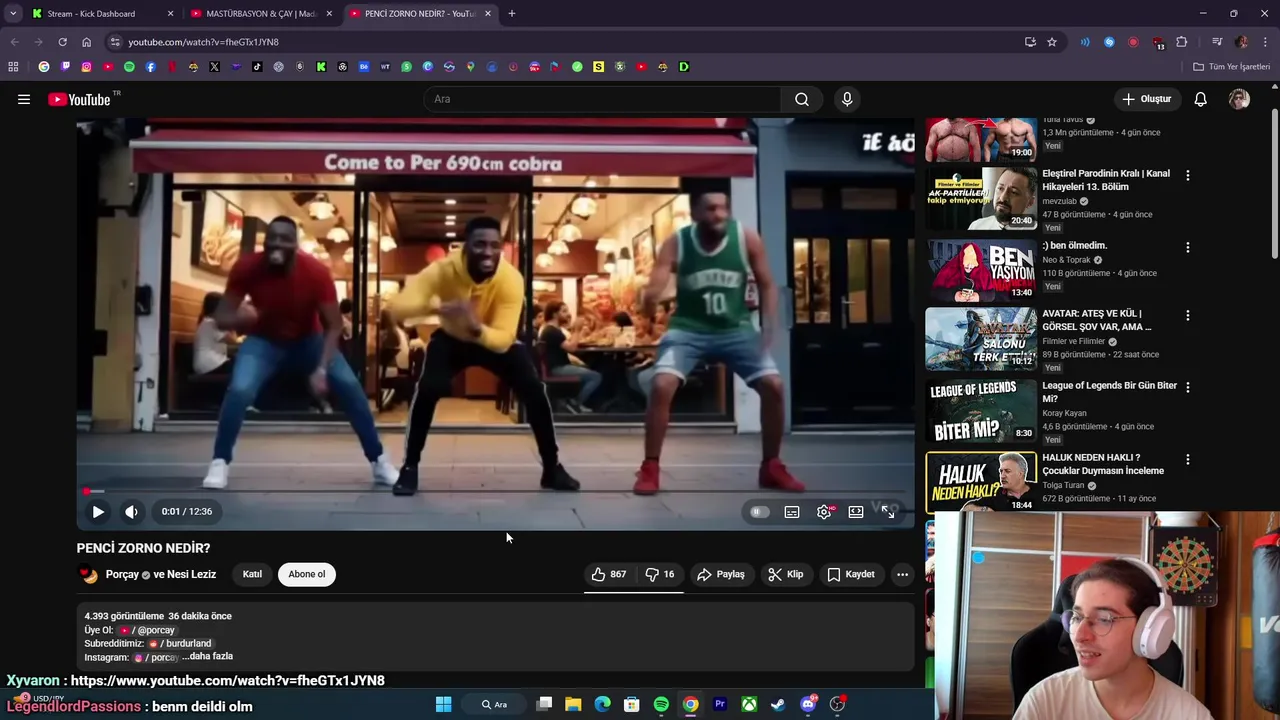Enter fullscreen mode in the player

click(888, 512)
